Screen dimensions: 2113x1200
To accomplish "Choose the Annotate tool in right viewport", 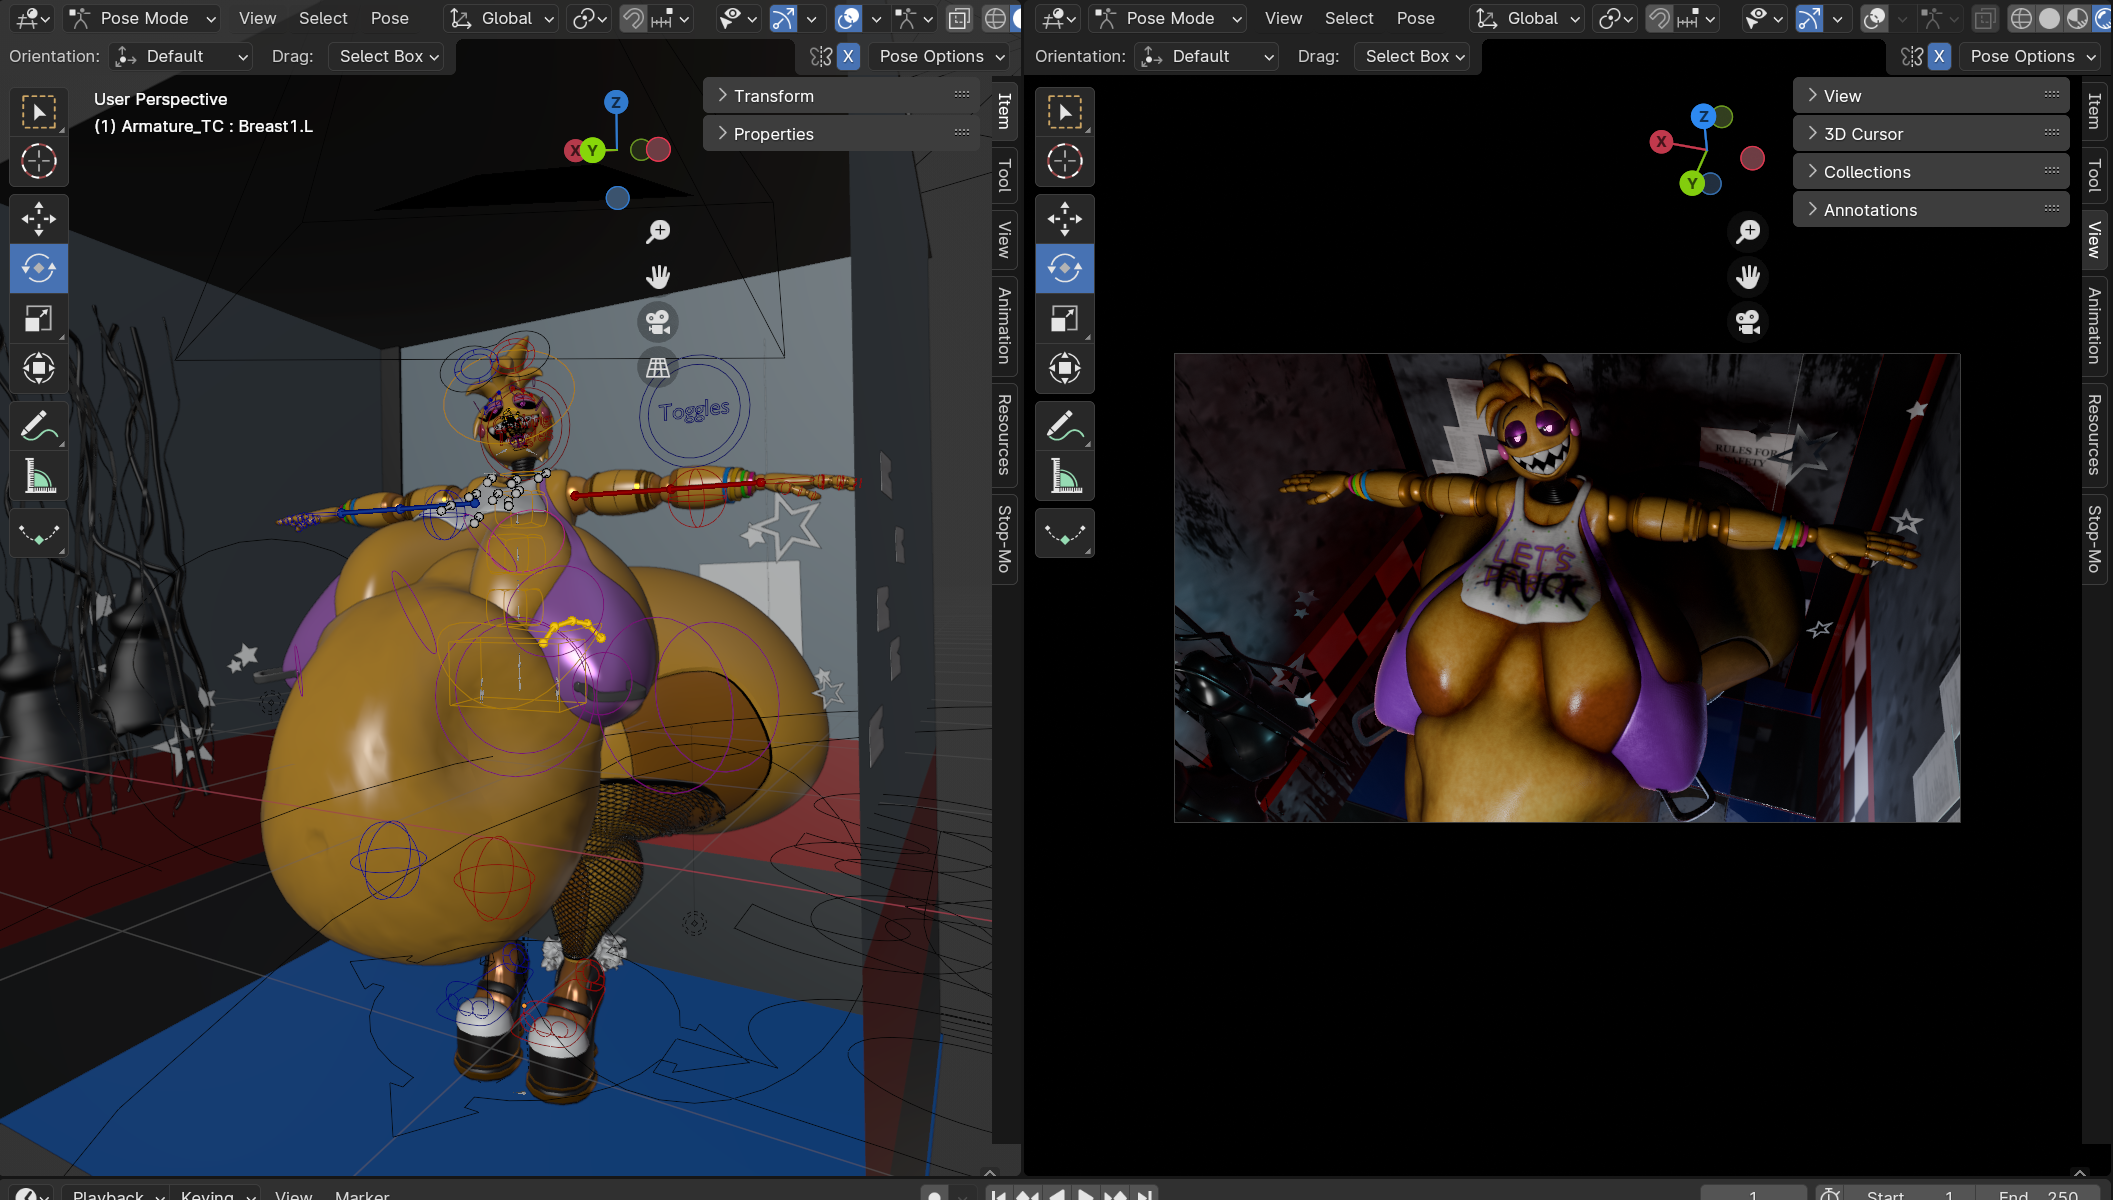I will point(1065,426).
